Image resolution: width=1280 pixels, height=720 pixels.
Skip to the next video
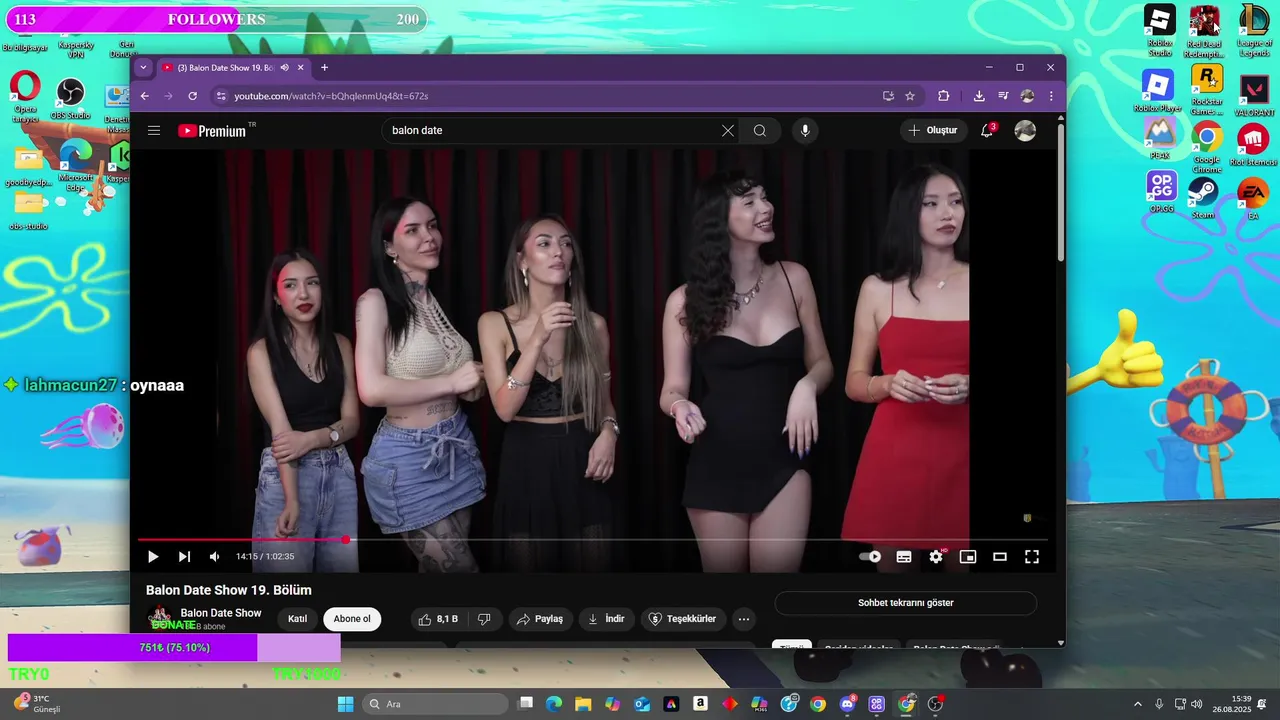pos(184,557)
